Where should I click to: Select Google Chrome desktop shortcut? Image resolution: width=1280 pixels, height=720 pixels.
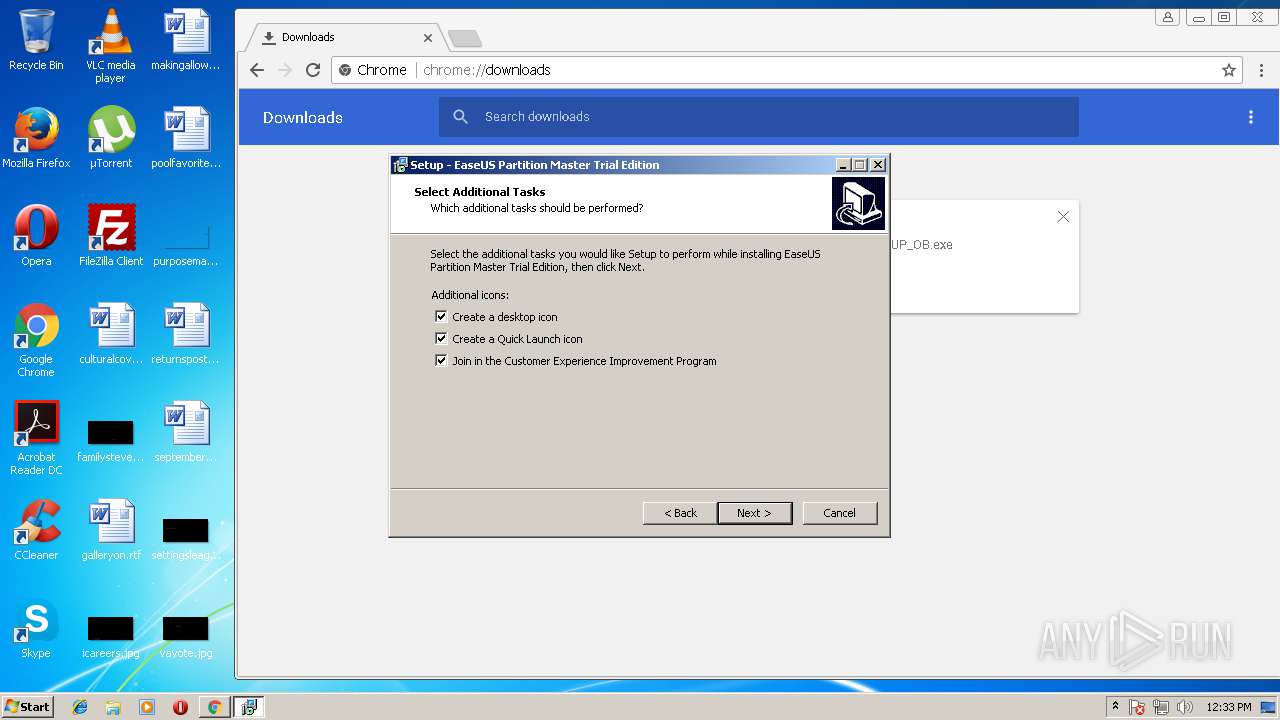pyautogui.click(x=36, y=340)
